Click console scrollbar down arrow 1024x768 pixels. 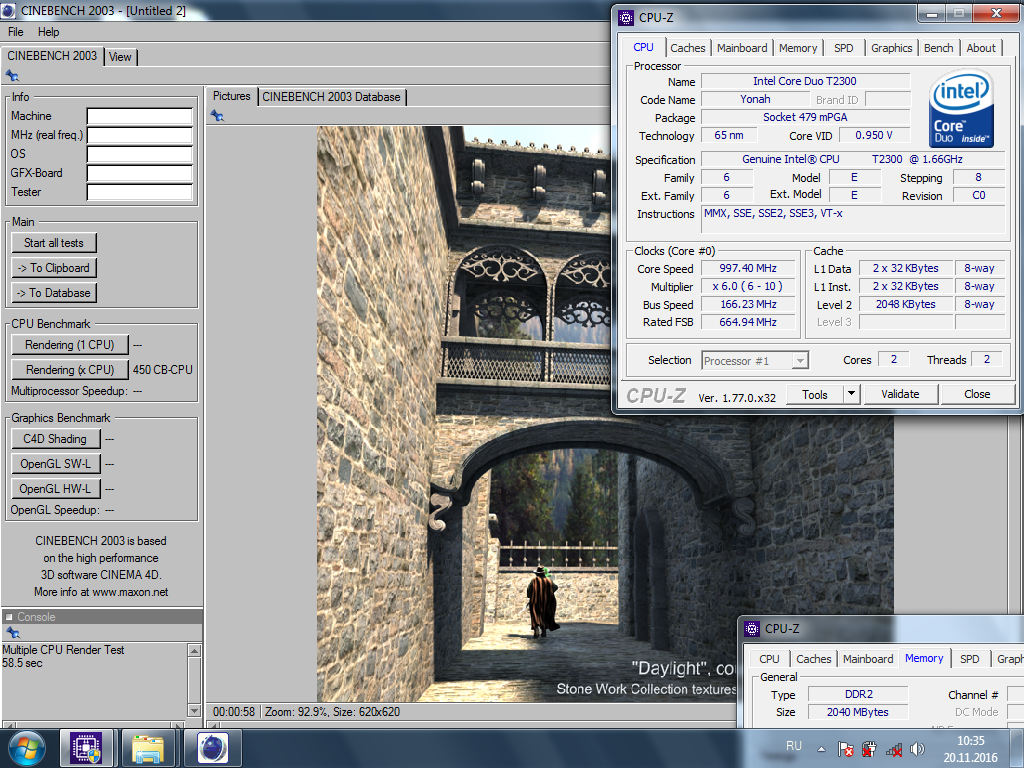194,710
